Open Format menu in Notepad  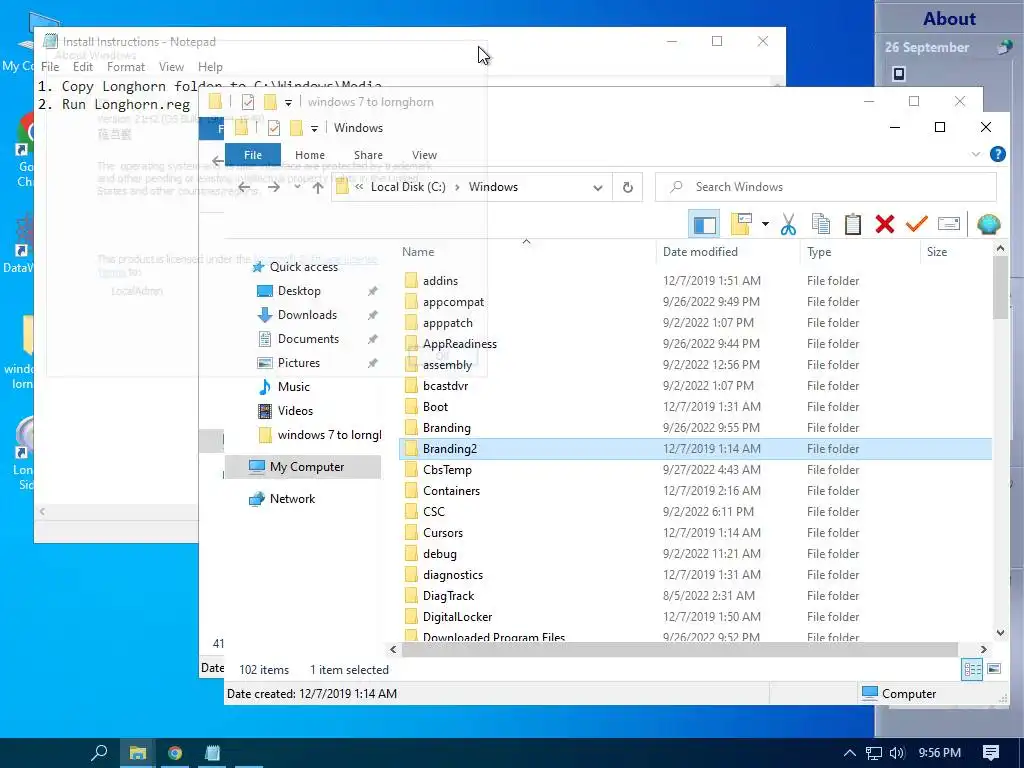pos(125,67)
